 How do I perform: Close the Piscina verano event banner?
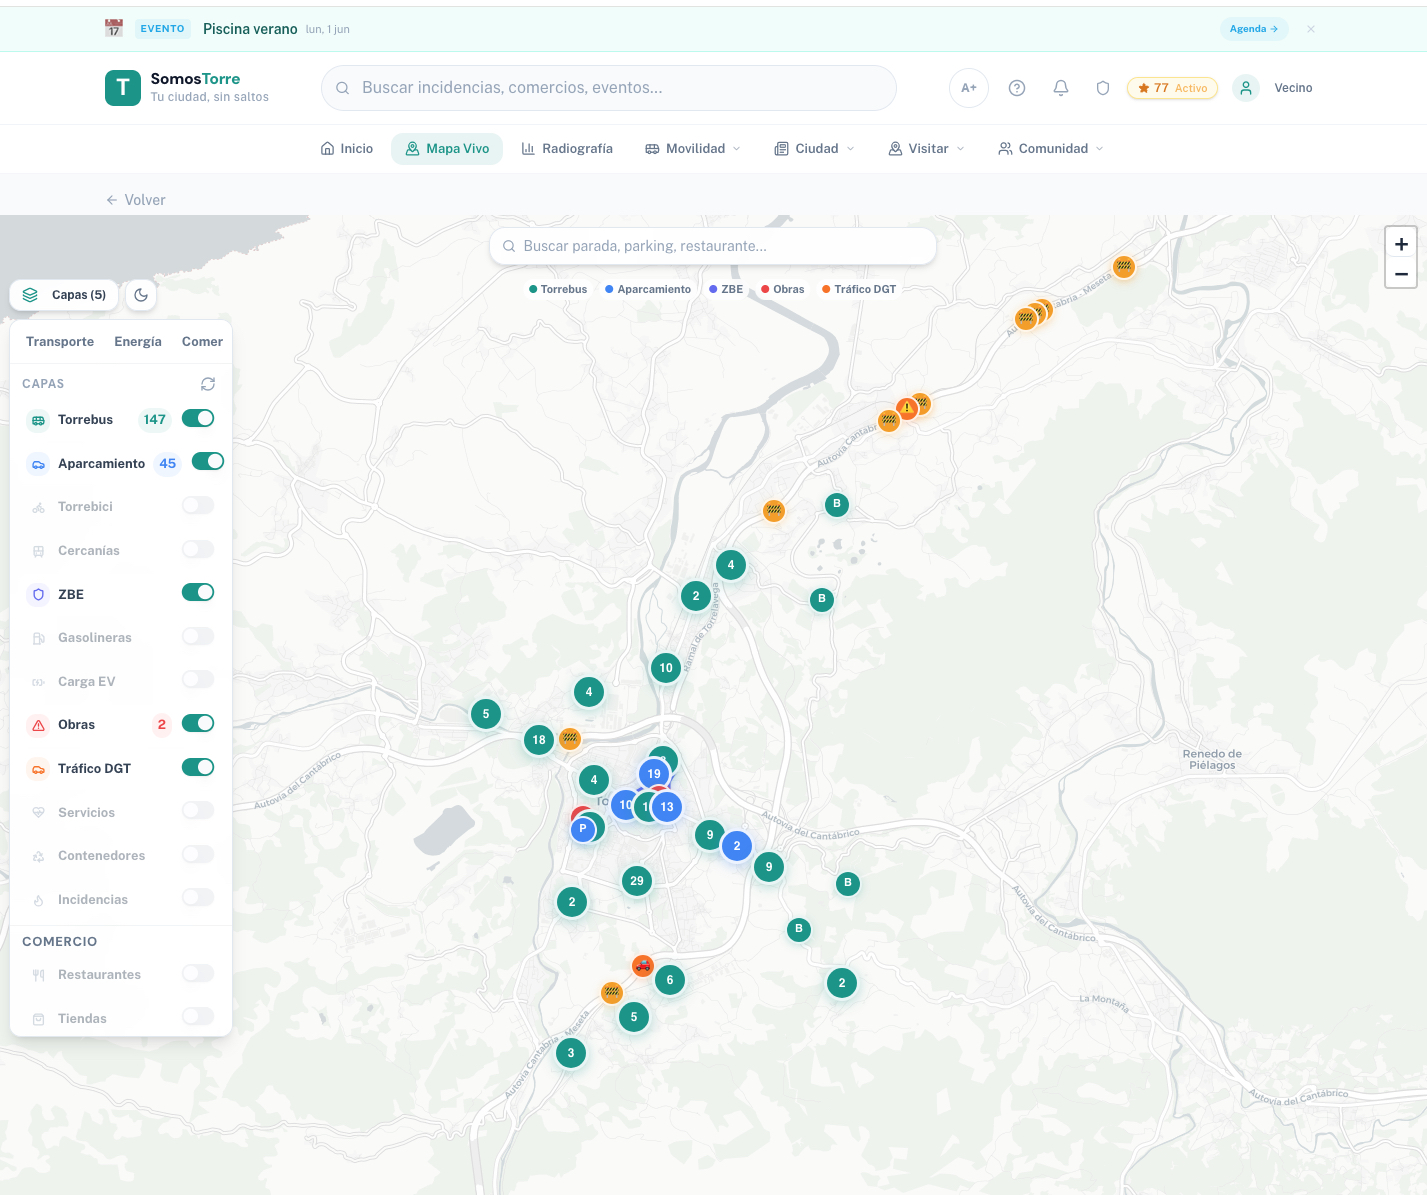[x=1311, y=29]
